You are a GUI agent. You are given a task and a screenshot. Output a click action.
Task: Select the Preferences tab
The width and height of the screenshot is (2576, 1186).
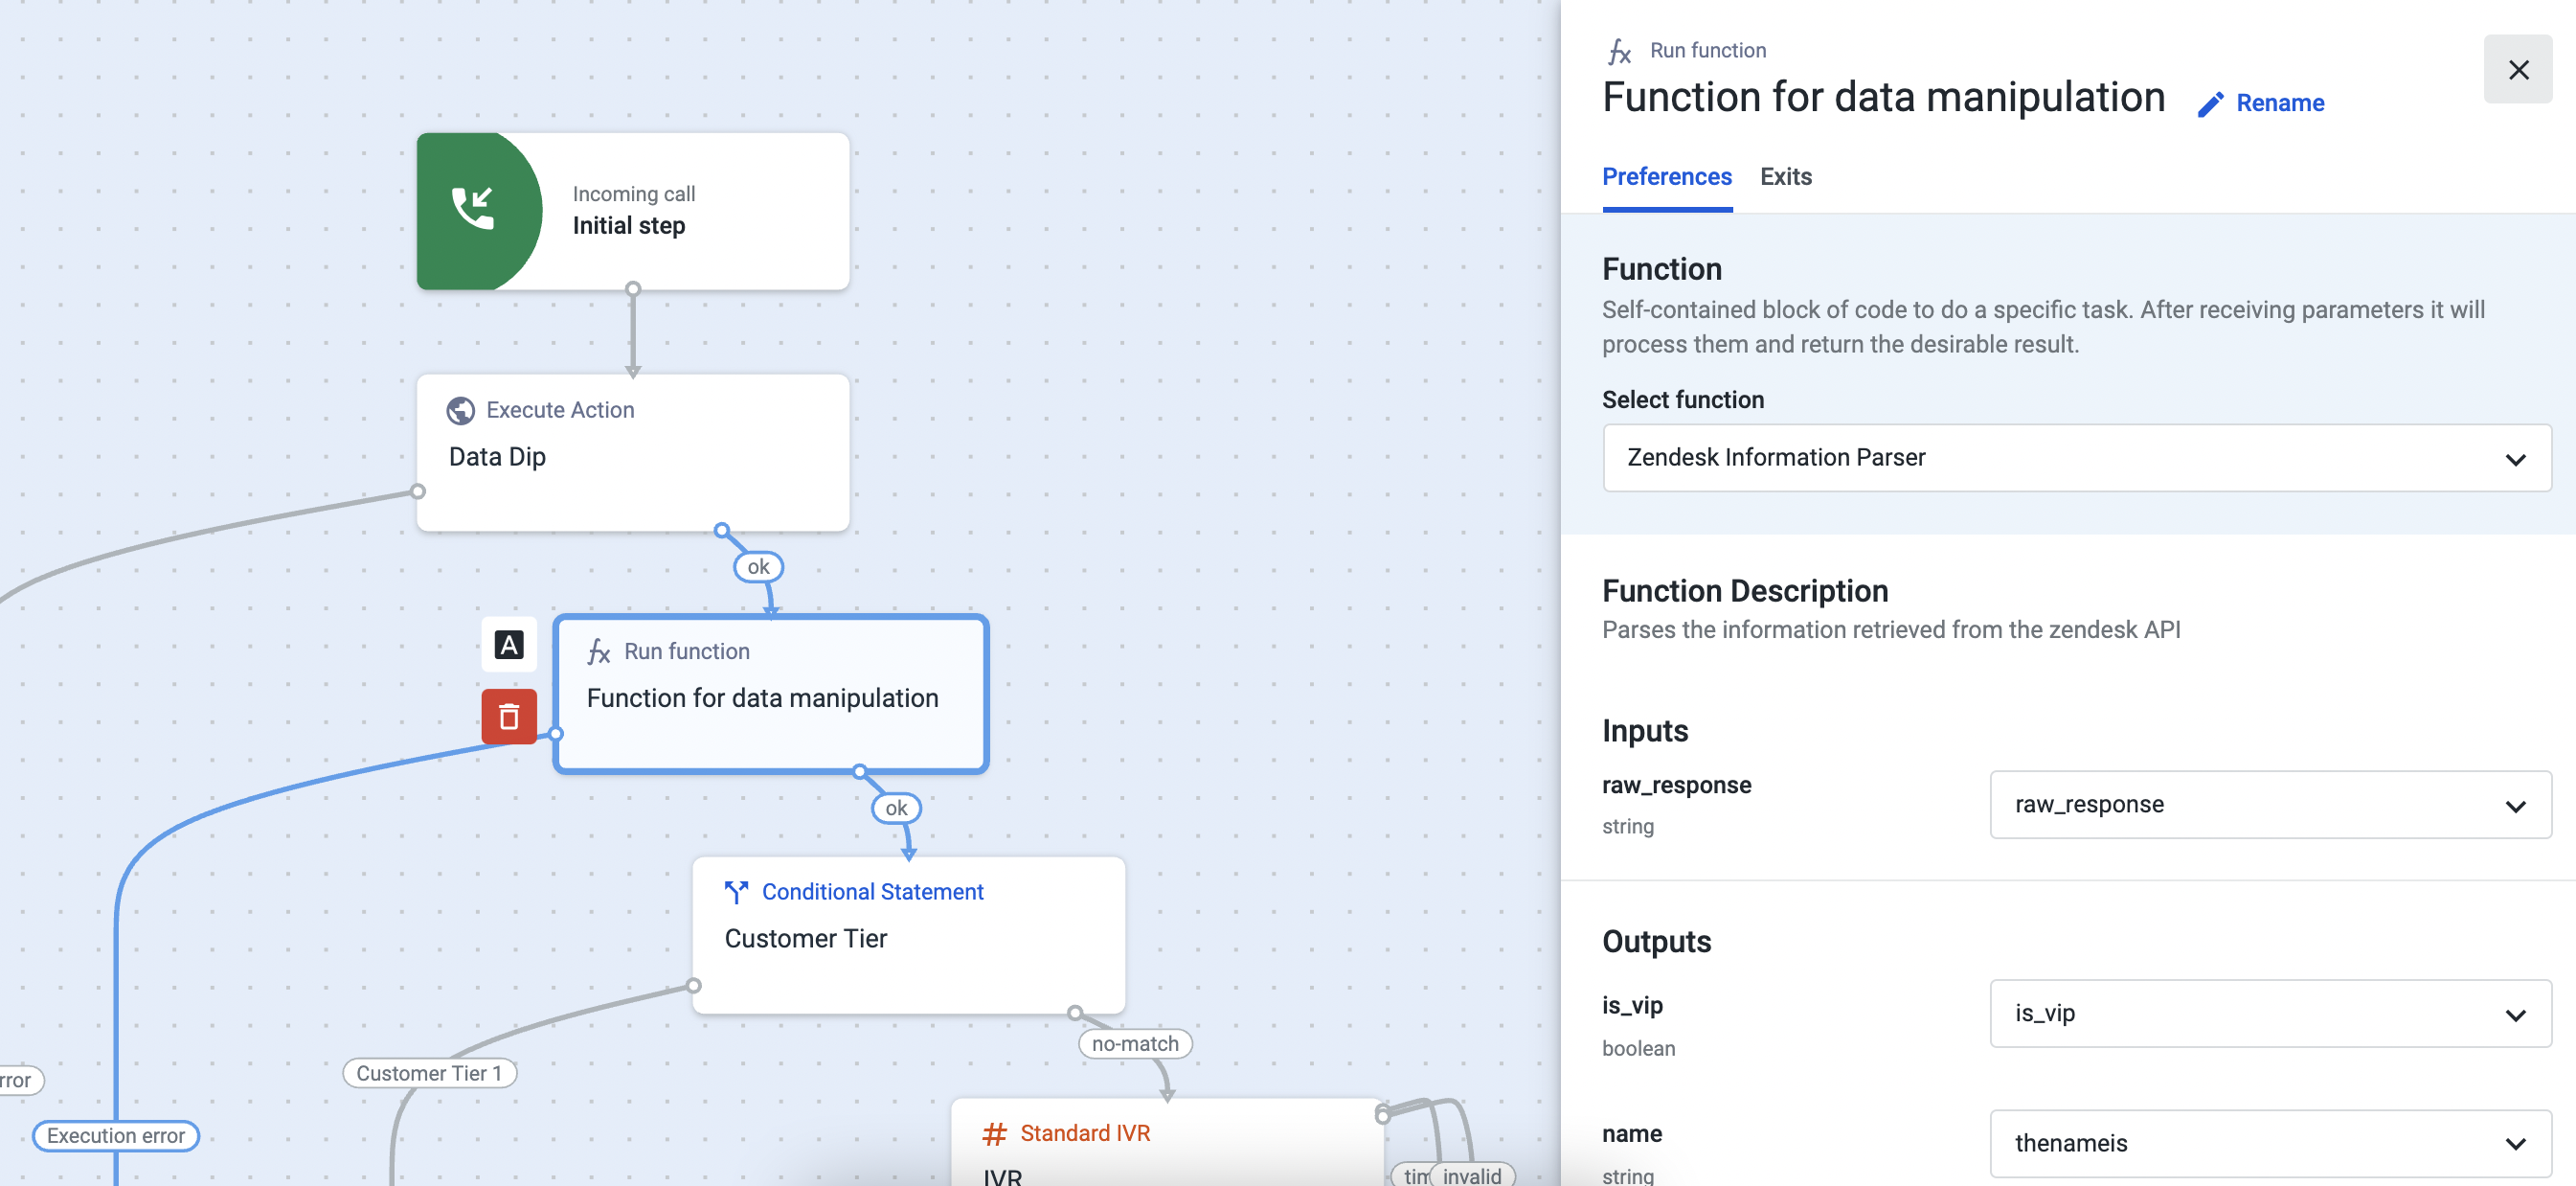click(x=1666, y=177)
